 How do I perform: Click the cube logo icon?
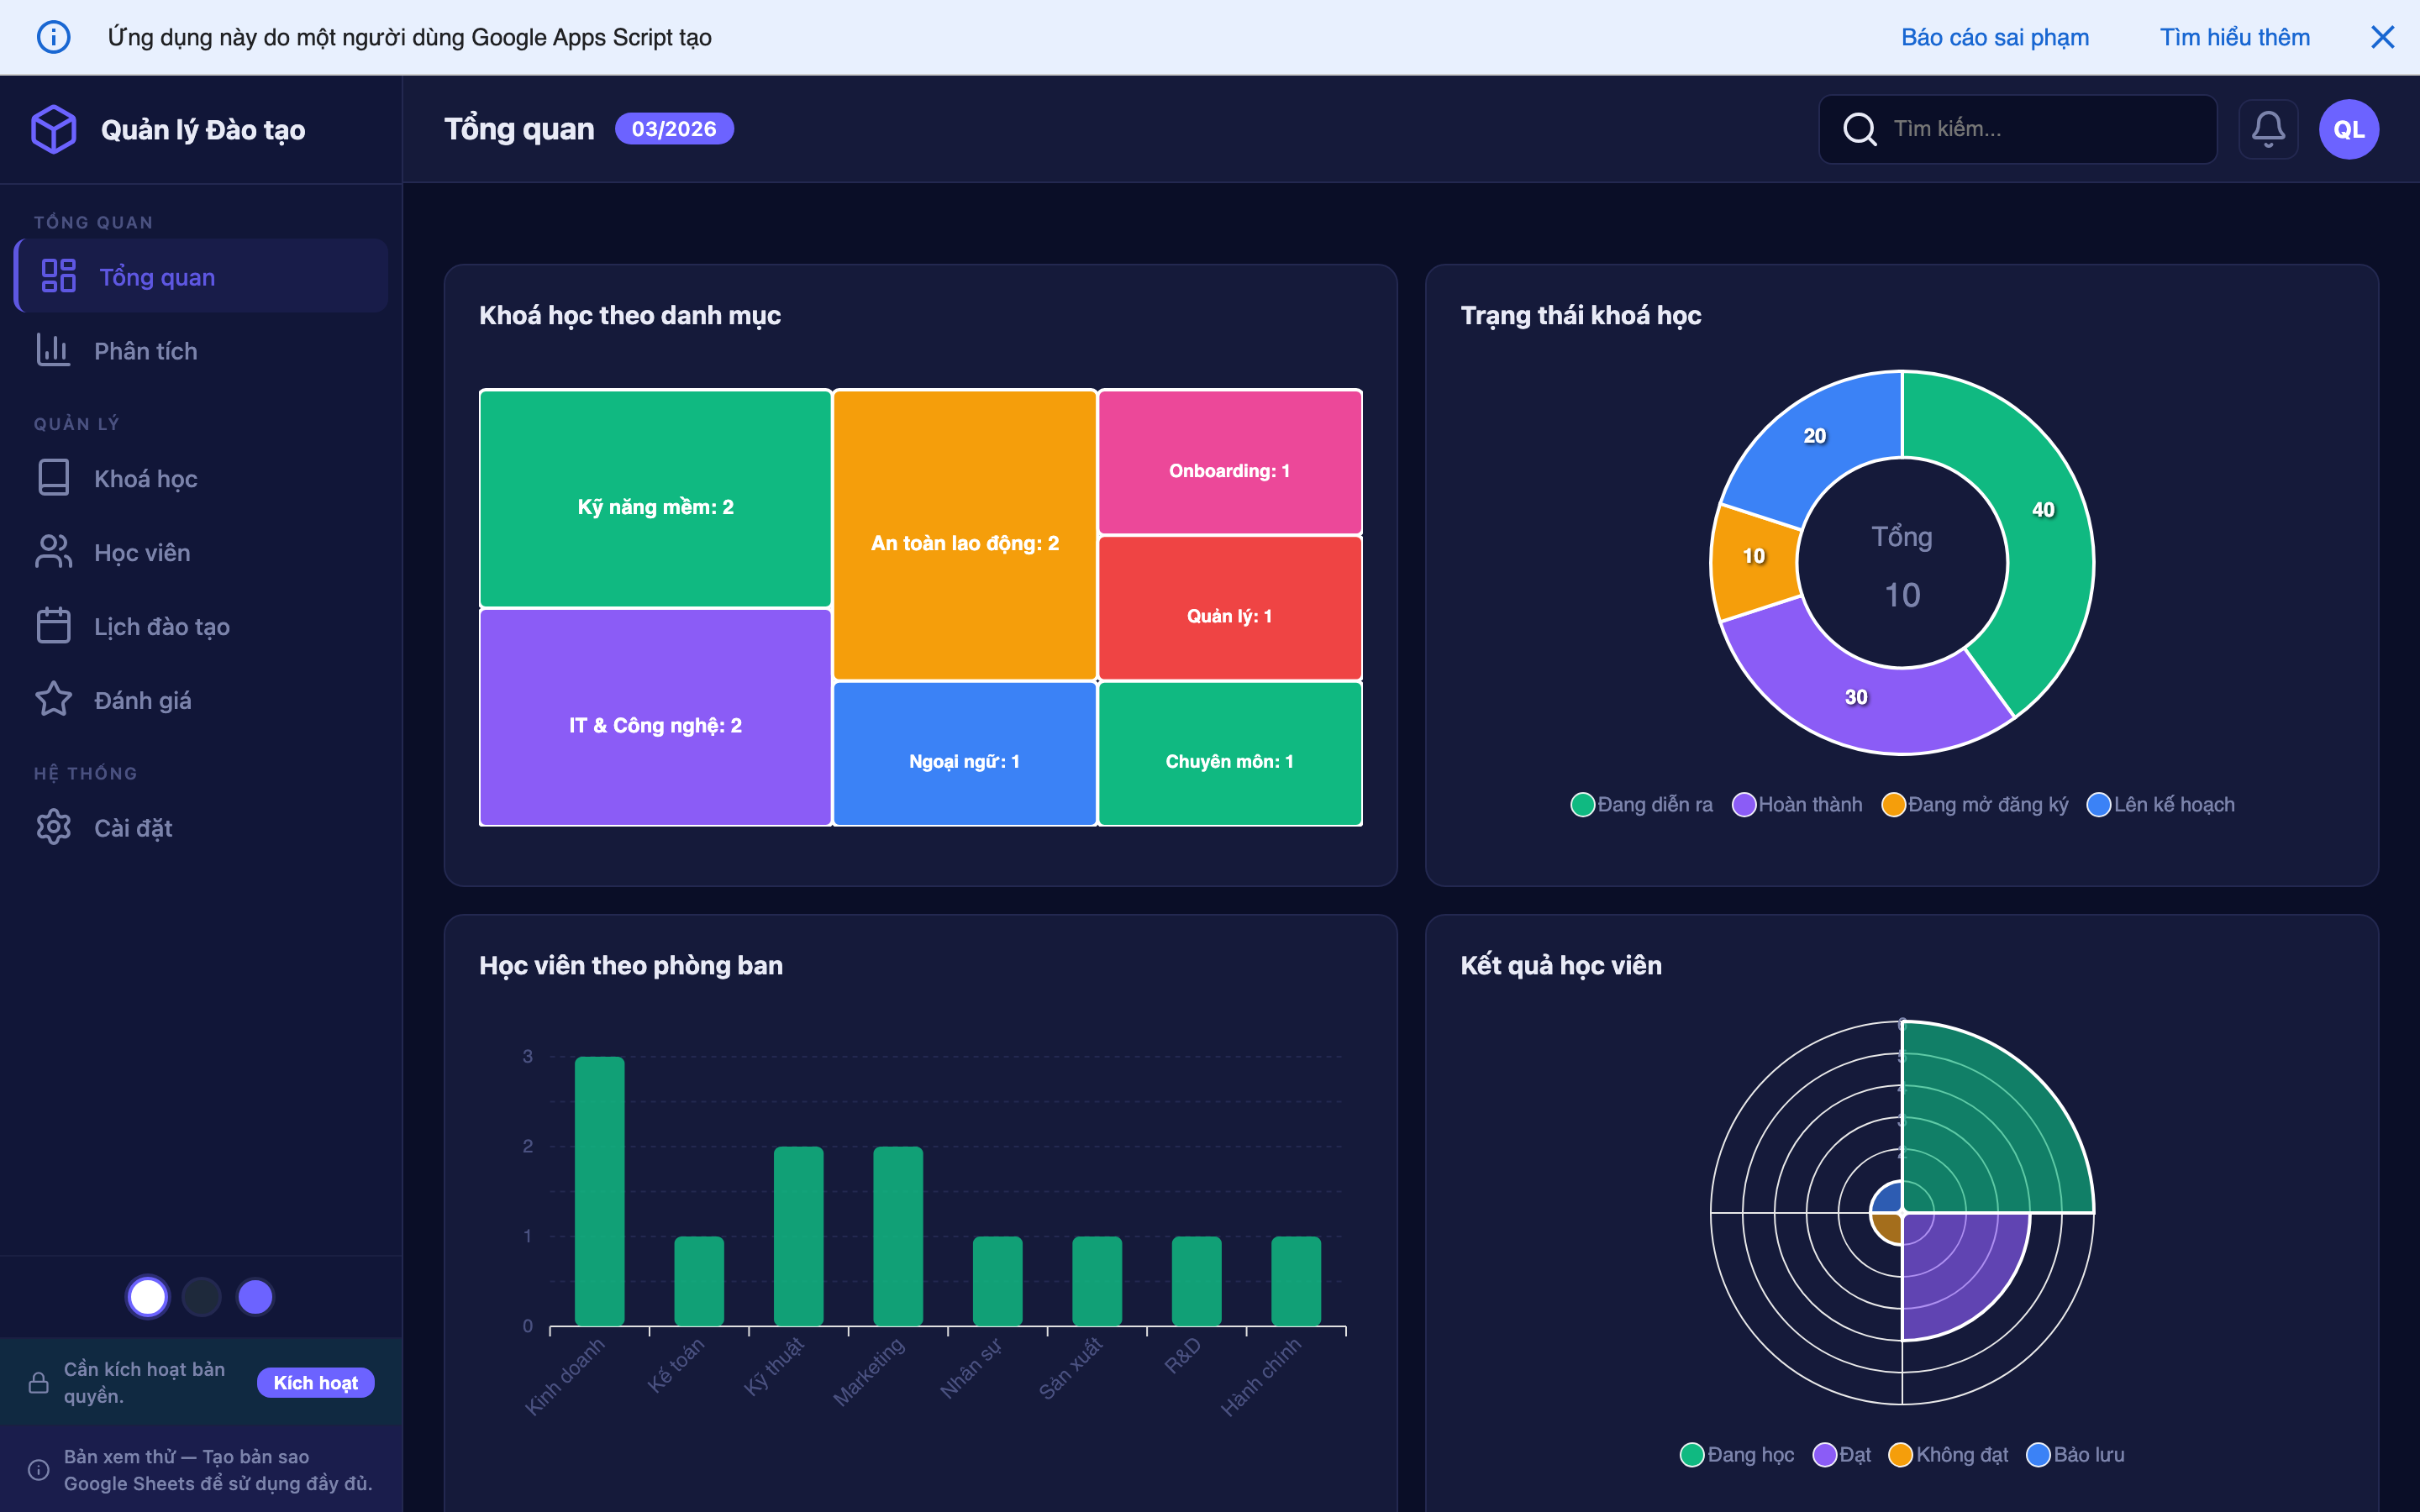54,129
